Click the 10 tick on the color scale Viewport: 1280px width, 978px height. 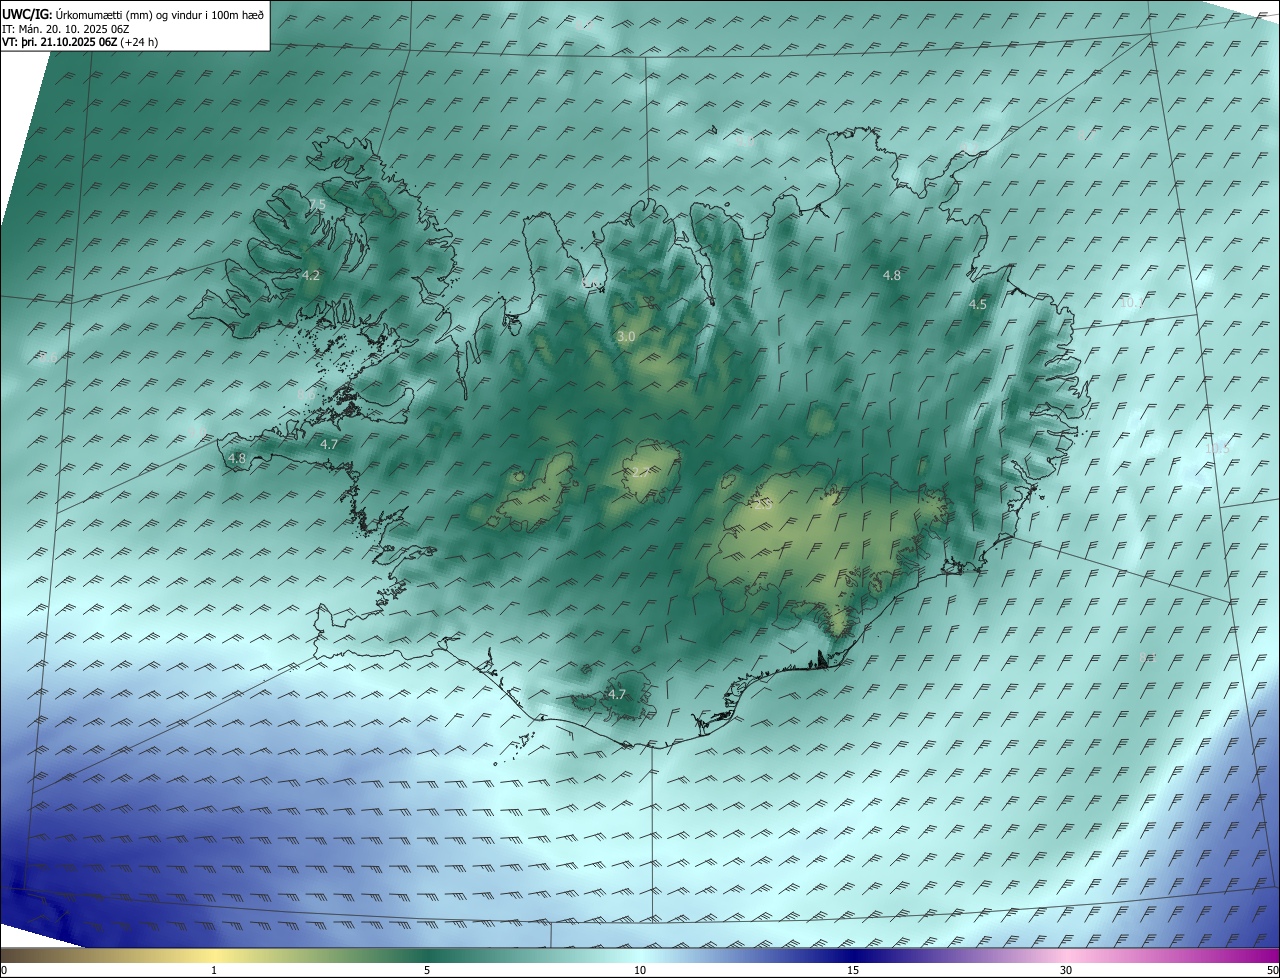pos(640,971)
